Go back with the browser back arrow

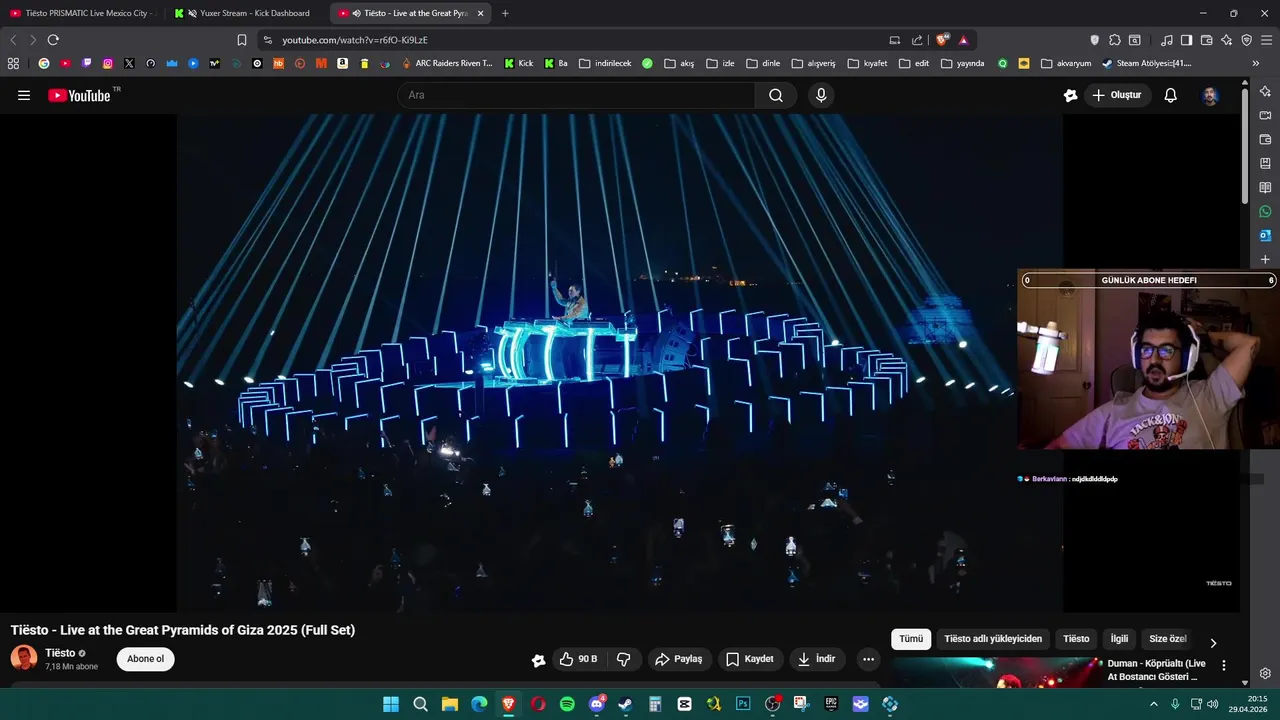pyautogui.click(x=13, y=40)
